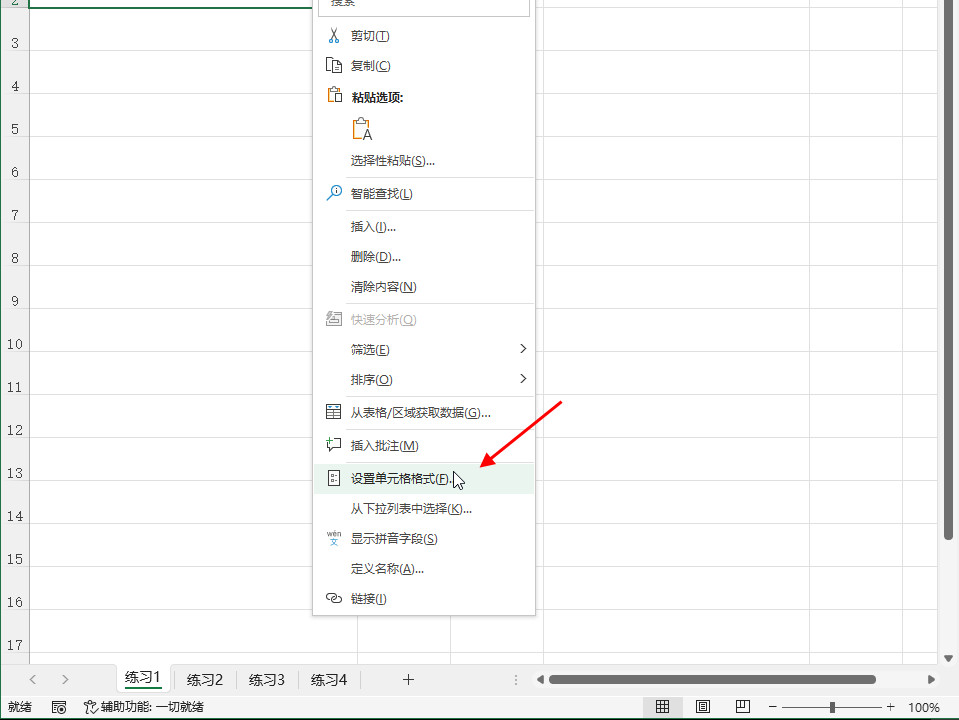Switch to the 练习1 sheet tab
The width and height of the screenshot is (959, 720).
tap(143, 678)
